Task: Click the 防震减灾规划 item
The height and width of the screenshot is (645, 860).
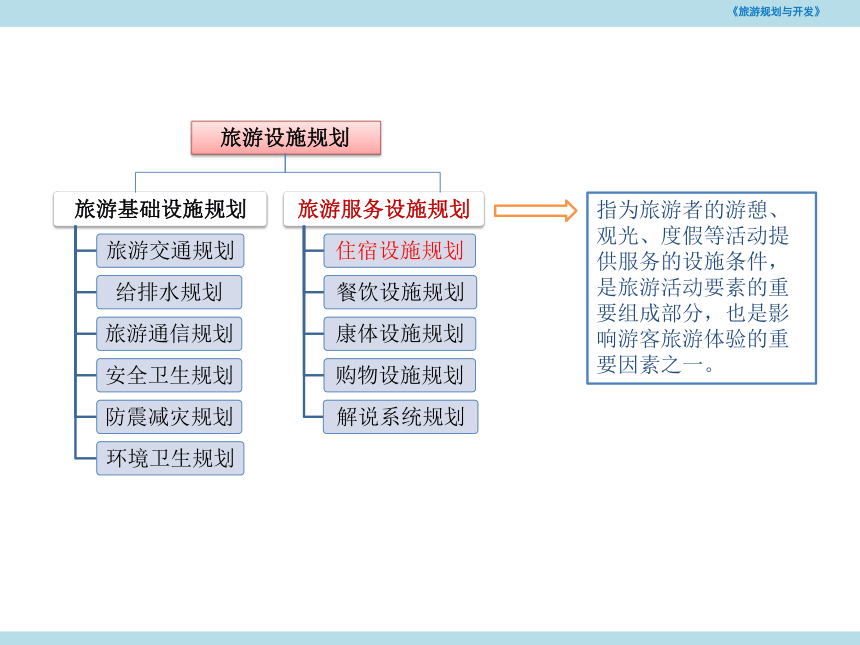Action: 169,417
